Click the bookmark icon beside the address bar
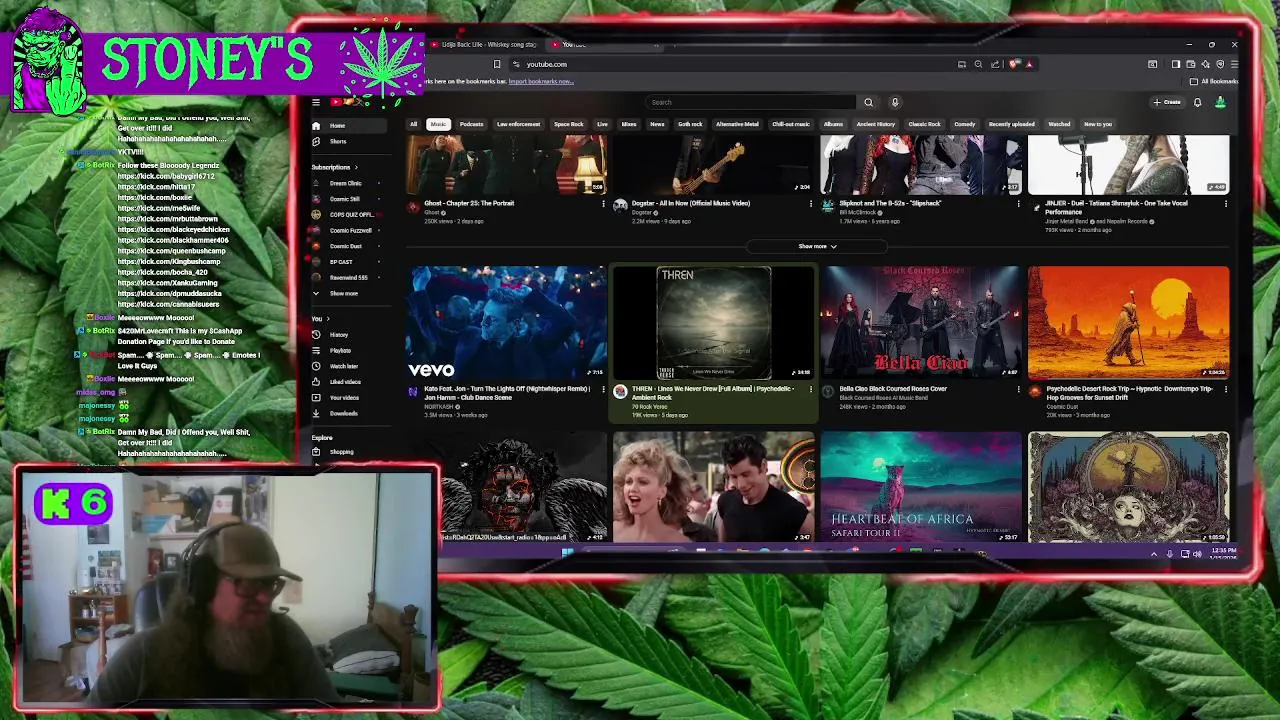 point(497,64)
